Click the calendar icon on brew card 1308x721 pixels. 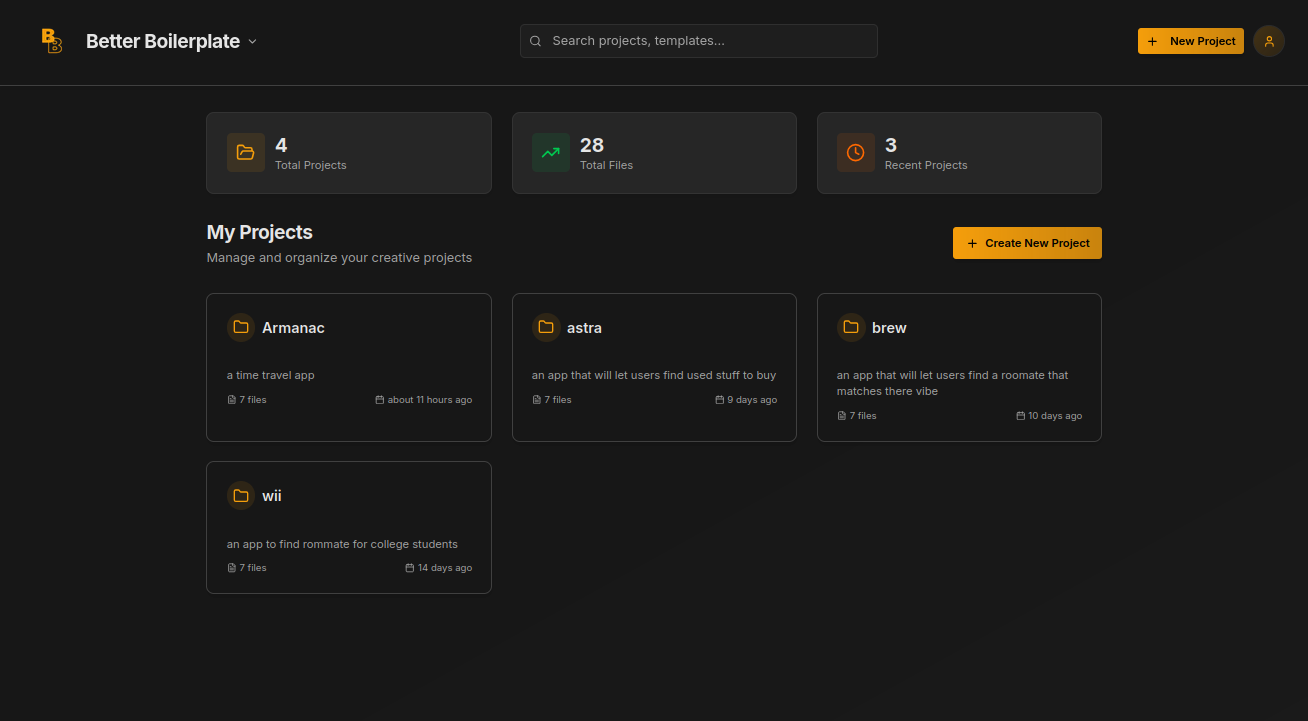click(1020, 415)
